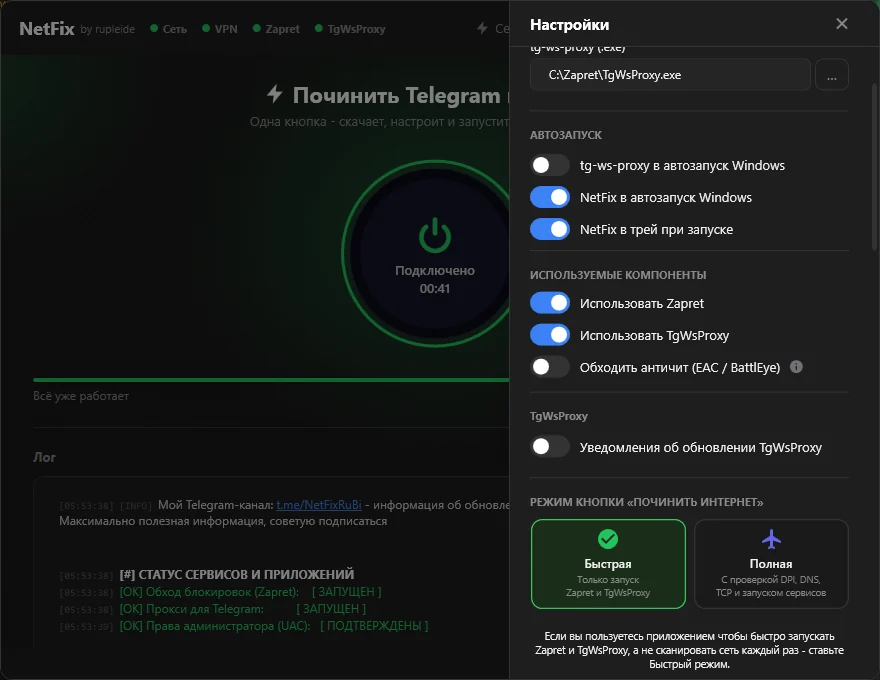Click the Zapret status indicator in header
880x680 pixels.
[x=276, y=29]
